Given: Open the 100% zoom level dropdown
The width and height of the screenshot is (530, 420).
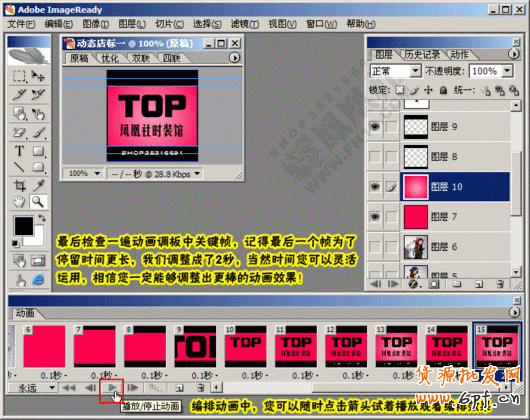Looking at the screenshot, I should point(83,174).
